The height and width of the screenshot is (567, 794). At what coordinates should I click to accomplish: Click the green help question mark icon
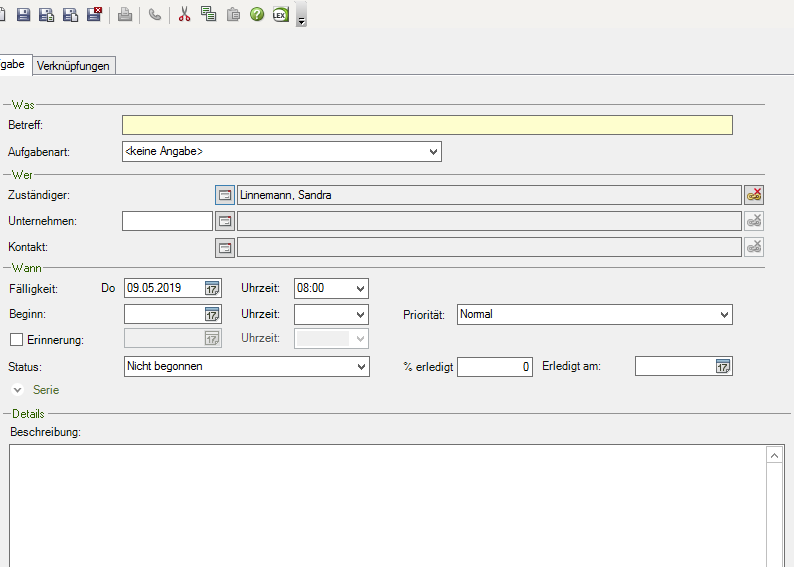(257, 15)
